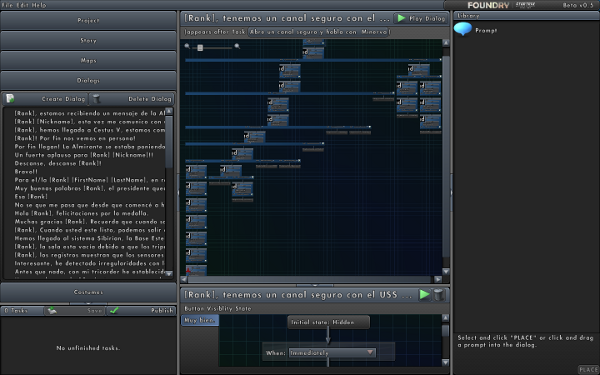
Task: Open the When: Immediately dropdown
Action: click(x=332, y=352)
